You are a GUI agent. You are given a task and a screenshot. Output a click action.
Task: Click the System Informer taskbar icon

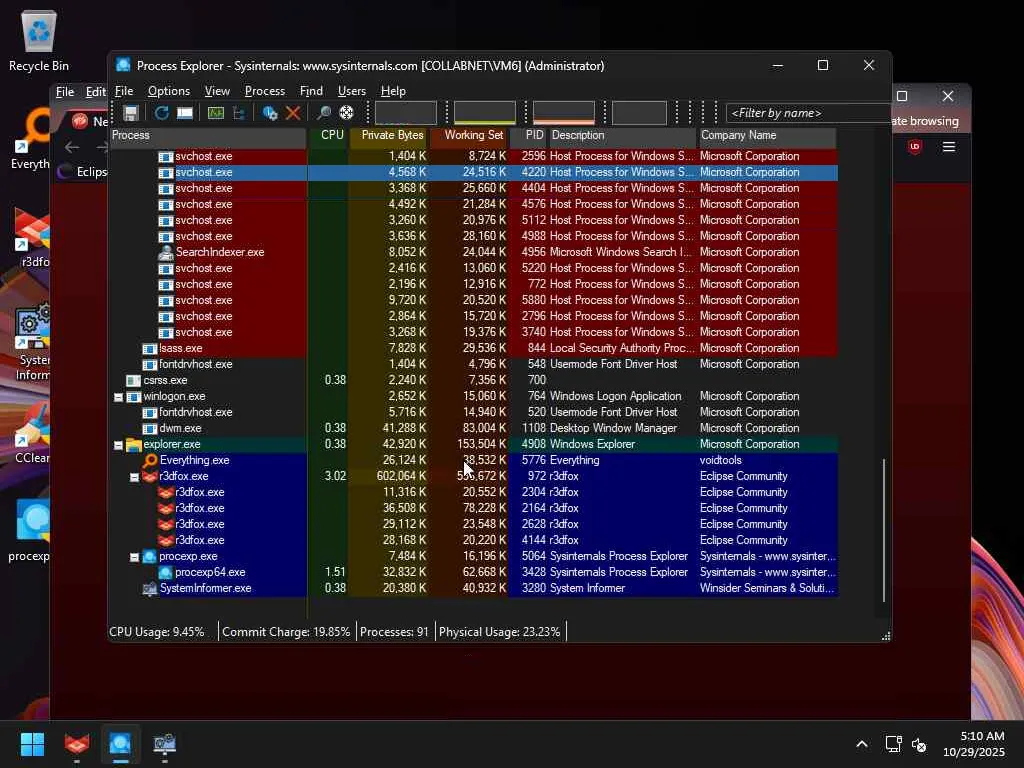[165, 744]
